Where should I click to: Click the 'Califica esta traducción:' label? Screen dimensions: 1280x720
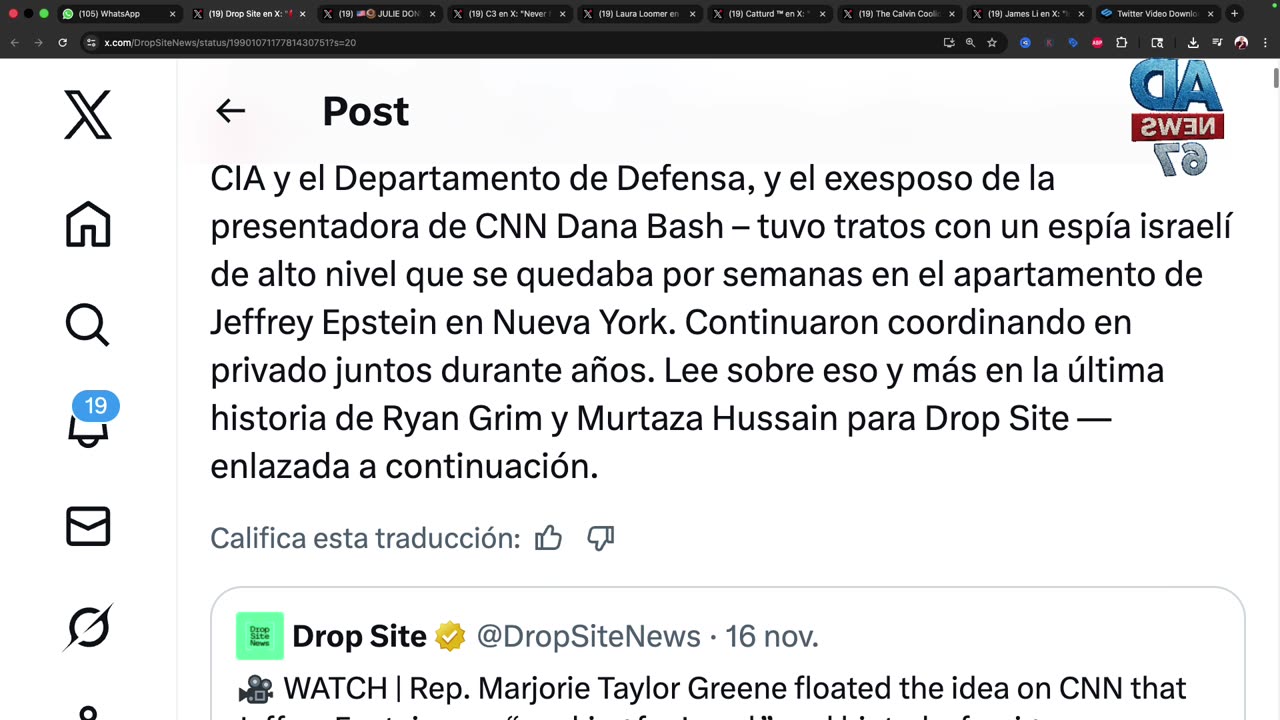(x=365, y=538)
